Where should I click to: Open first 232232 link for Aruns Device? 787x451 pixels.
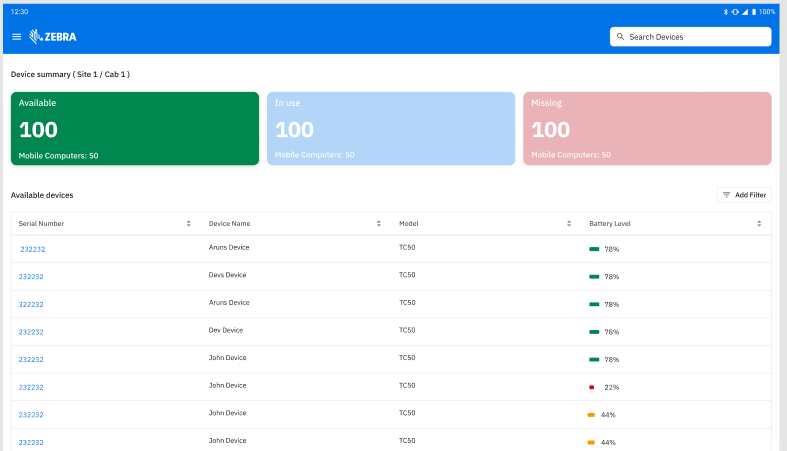tap(33, 249)
